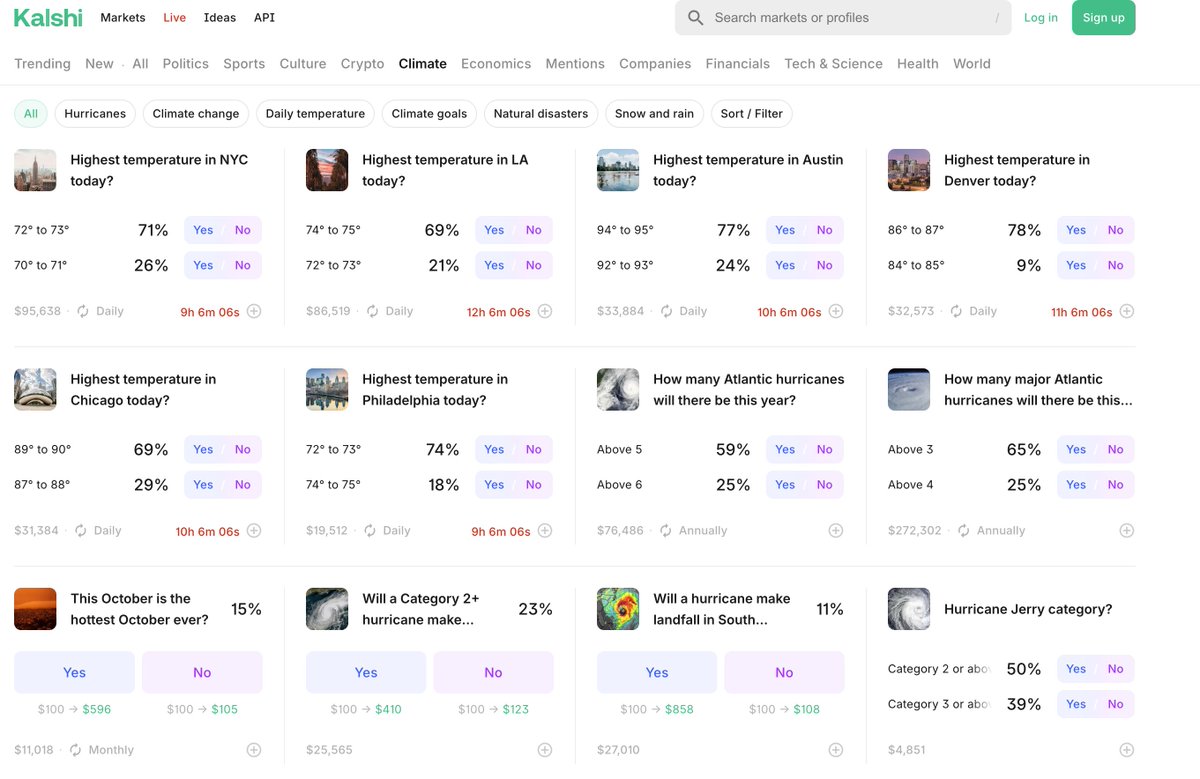Toggle the Daily temperature filter pill
1200x779 pixels.
[315, 113]
